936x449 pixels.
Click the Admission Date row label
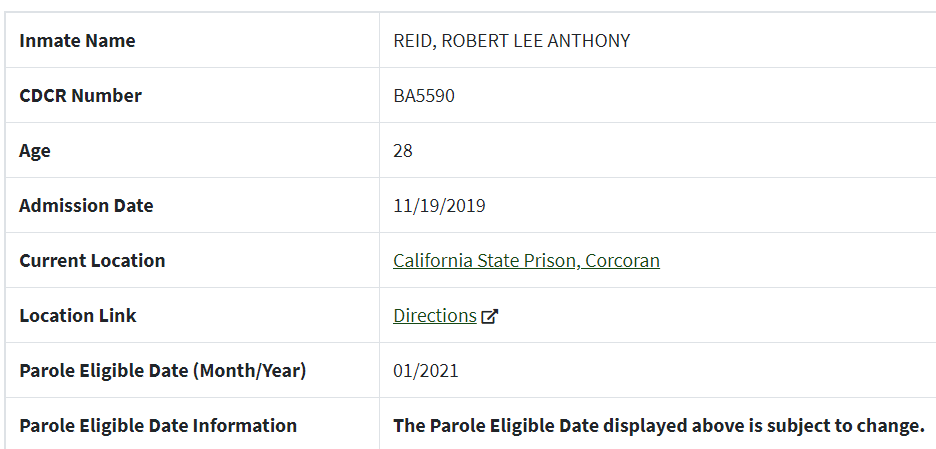pyautogui.click(x=86, y=206)
